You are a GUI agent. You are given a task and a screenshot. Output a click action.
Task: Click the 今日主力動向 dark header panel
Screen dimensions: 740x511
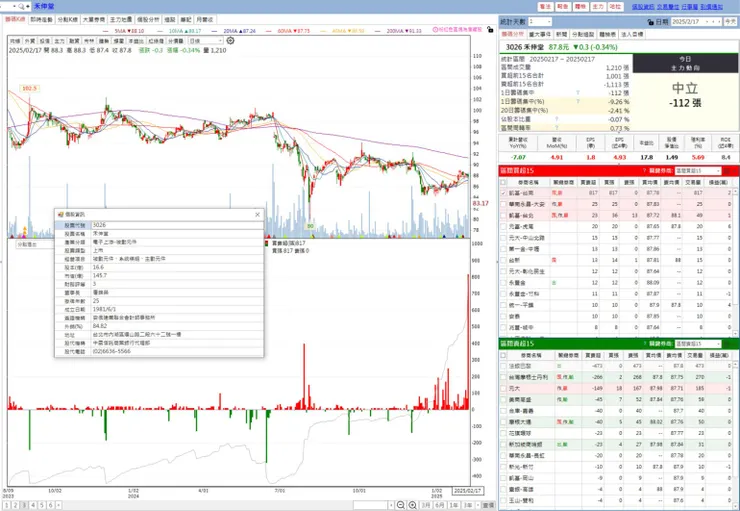[685, 63]
